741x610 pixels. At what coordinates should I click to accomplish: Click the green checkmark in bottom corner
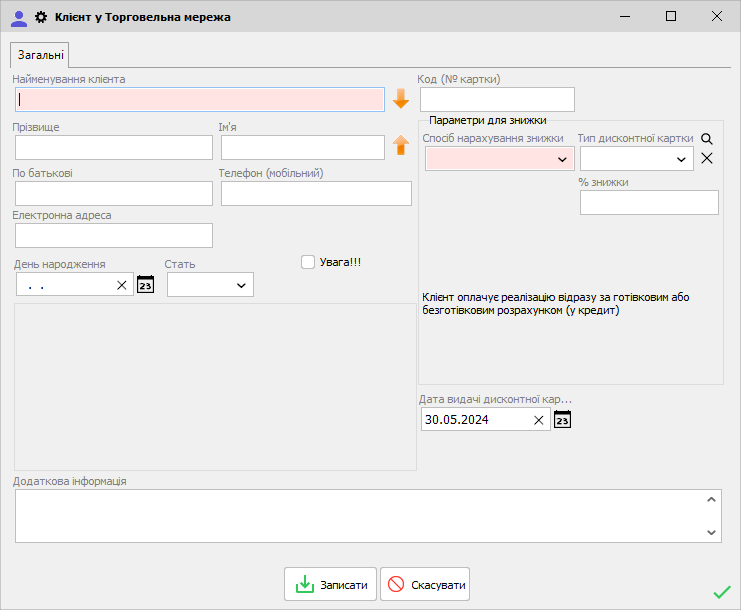(721, 592)
